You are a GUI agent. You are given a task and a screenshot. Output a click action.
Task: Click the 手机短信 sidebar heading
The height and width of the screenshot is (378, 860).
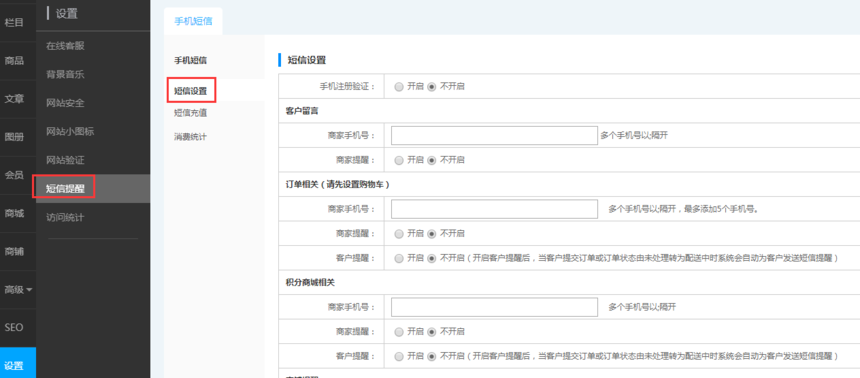tap(190, 60)
